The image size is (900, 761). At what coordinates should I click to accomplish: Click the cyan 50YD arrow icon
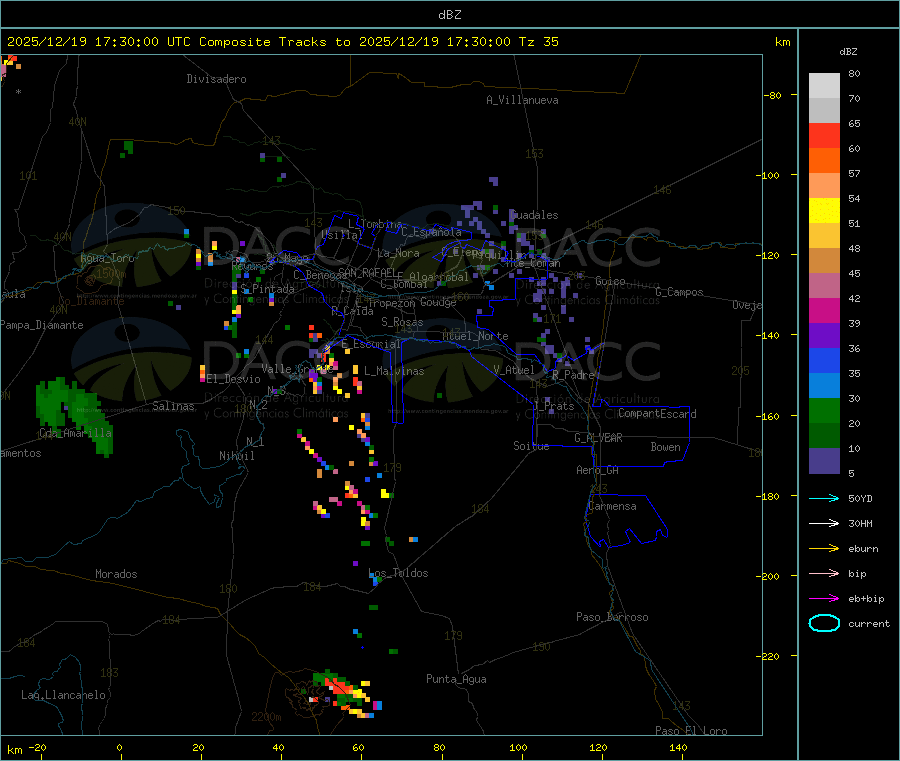pos(824,498)
